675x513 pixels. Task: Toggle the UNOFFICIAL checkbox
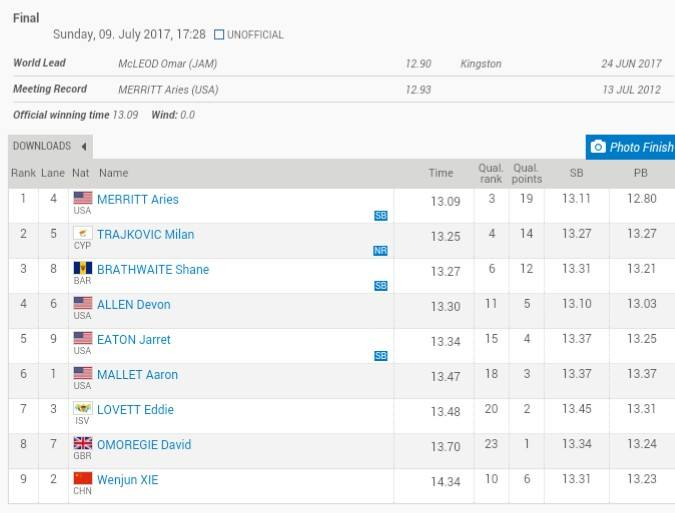219,34
